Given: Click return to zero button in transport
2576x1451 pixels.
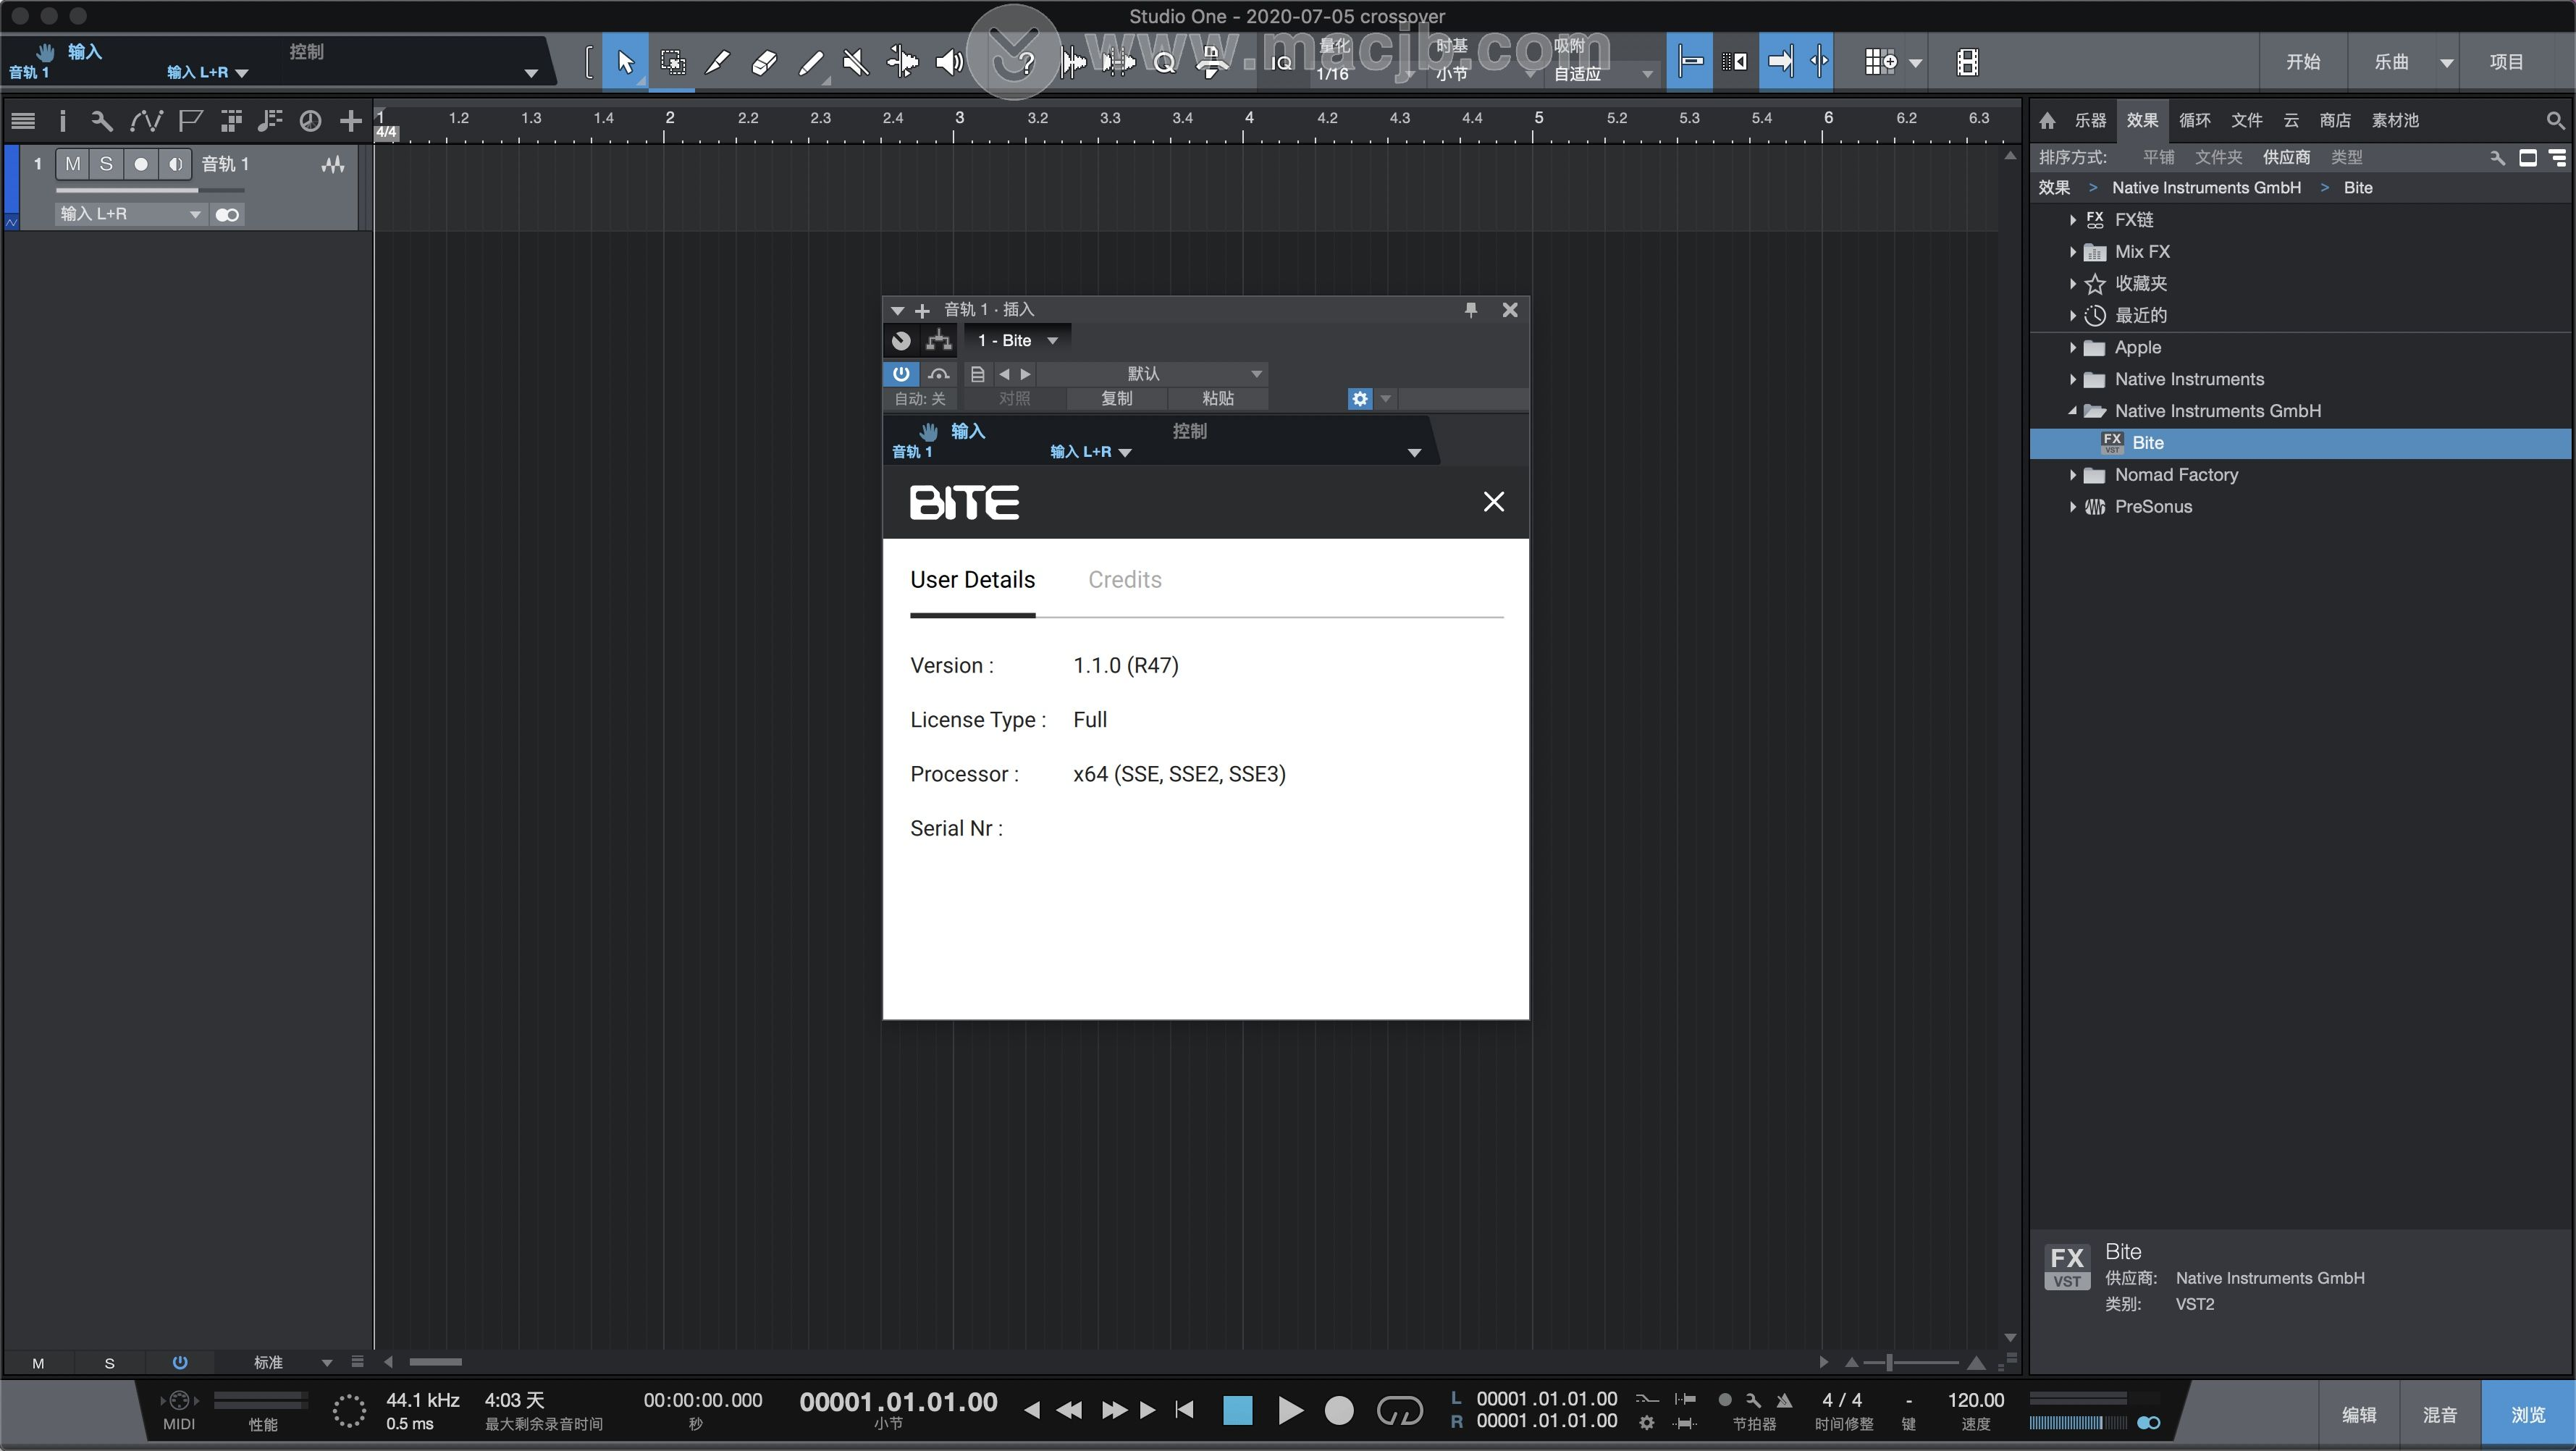Looking at the screenshot, I should click(1184, 1410).
